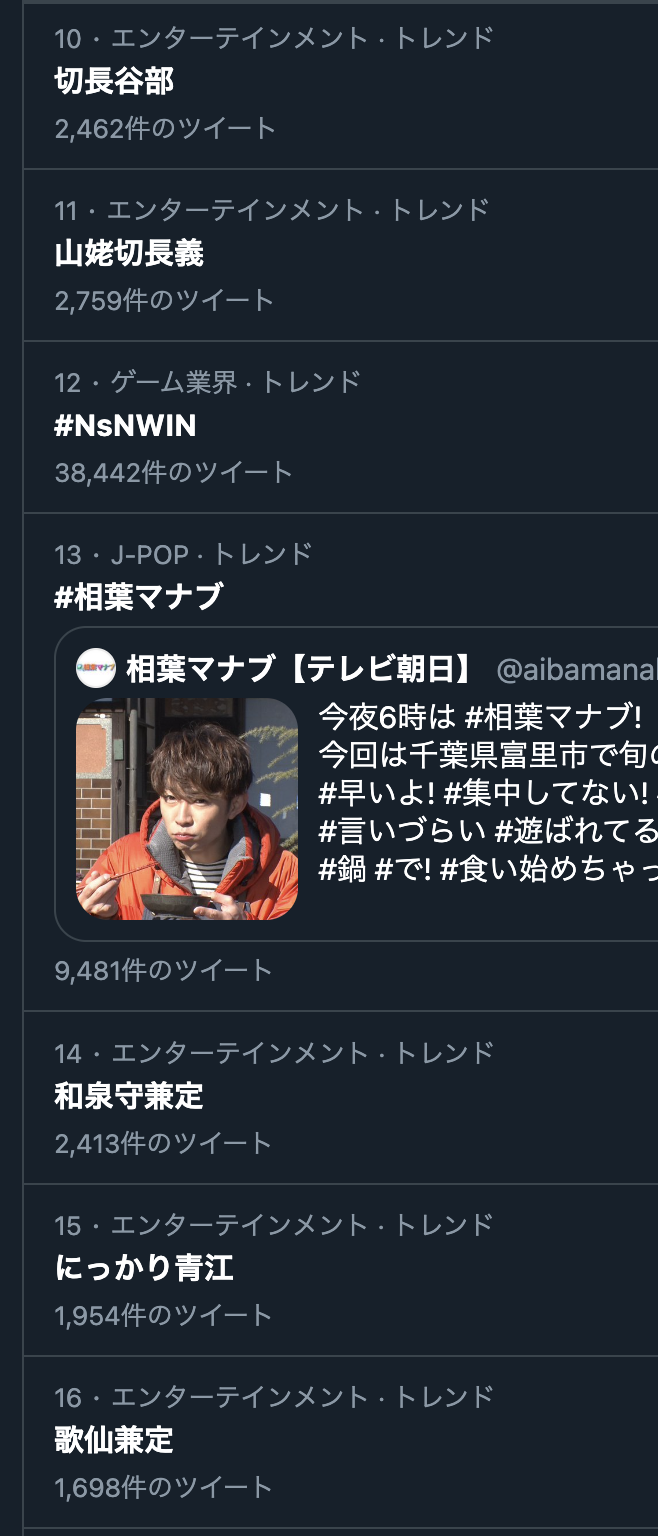Open the #NsNWIN hashtag trend
Screen dimensions: 658x1536
(125, 426)
